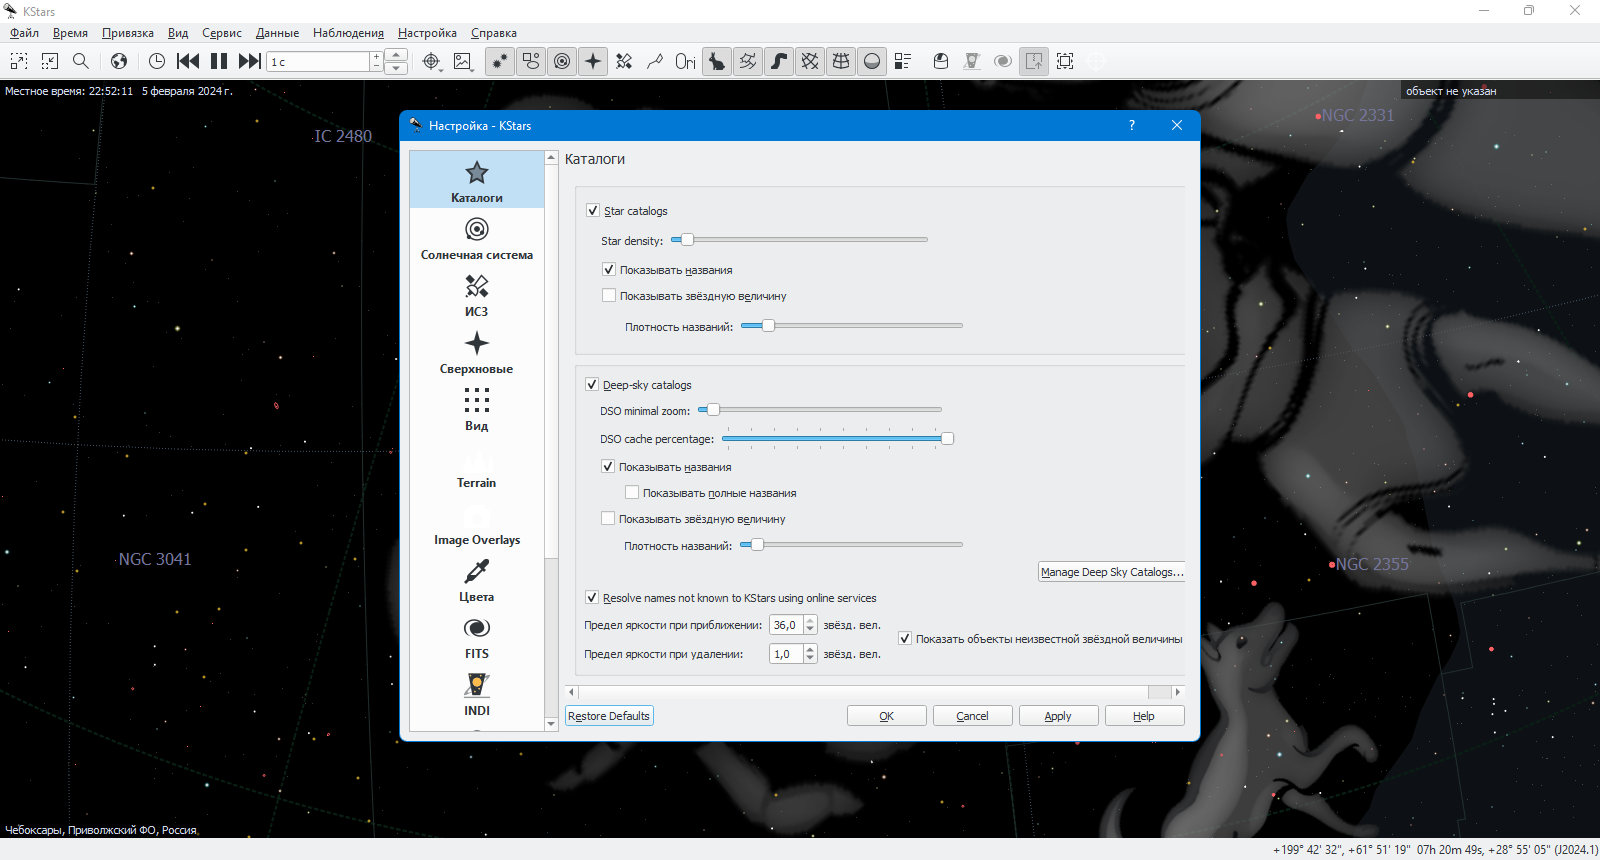This screenshot has height=860, width=1600.
Task: Open the ИСЗ satellites settings page
Action: click(x=477, y=295)
